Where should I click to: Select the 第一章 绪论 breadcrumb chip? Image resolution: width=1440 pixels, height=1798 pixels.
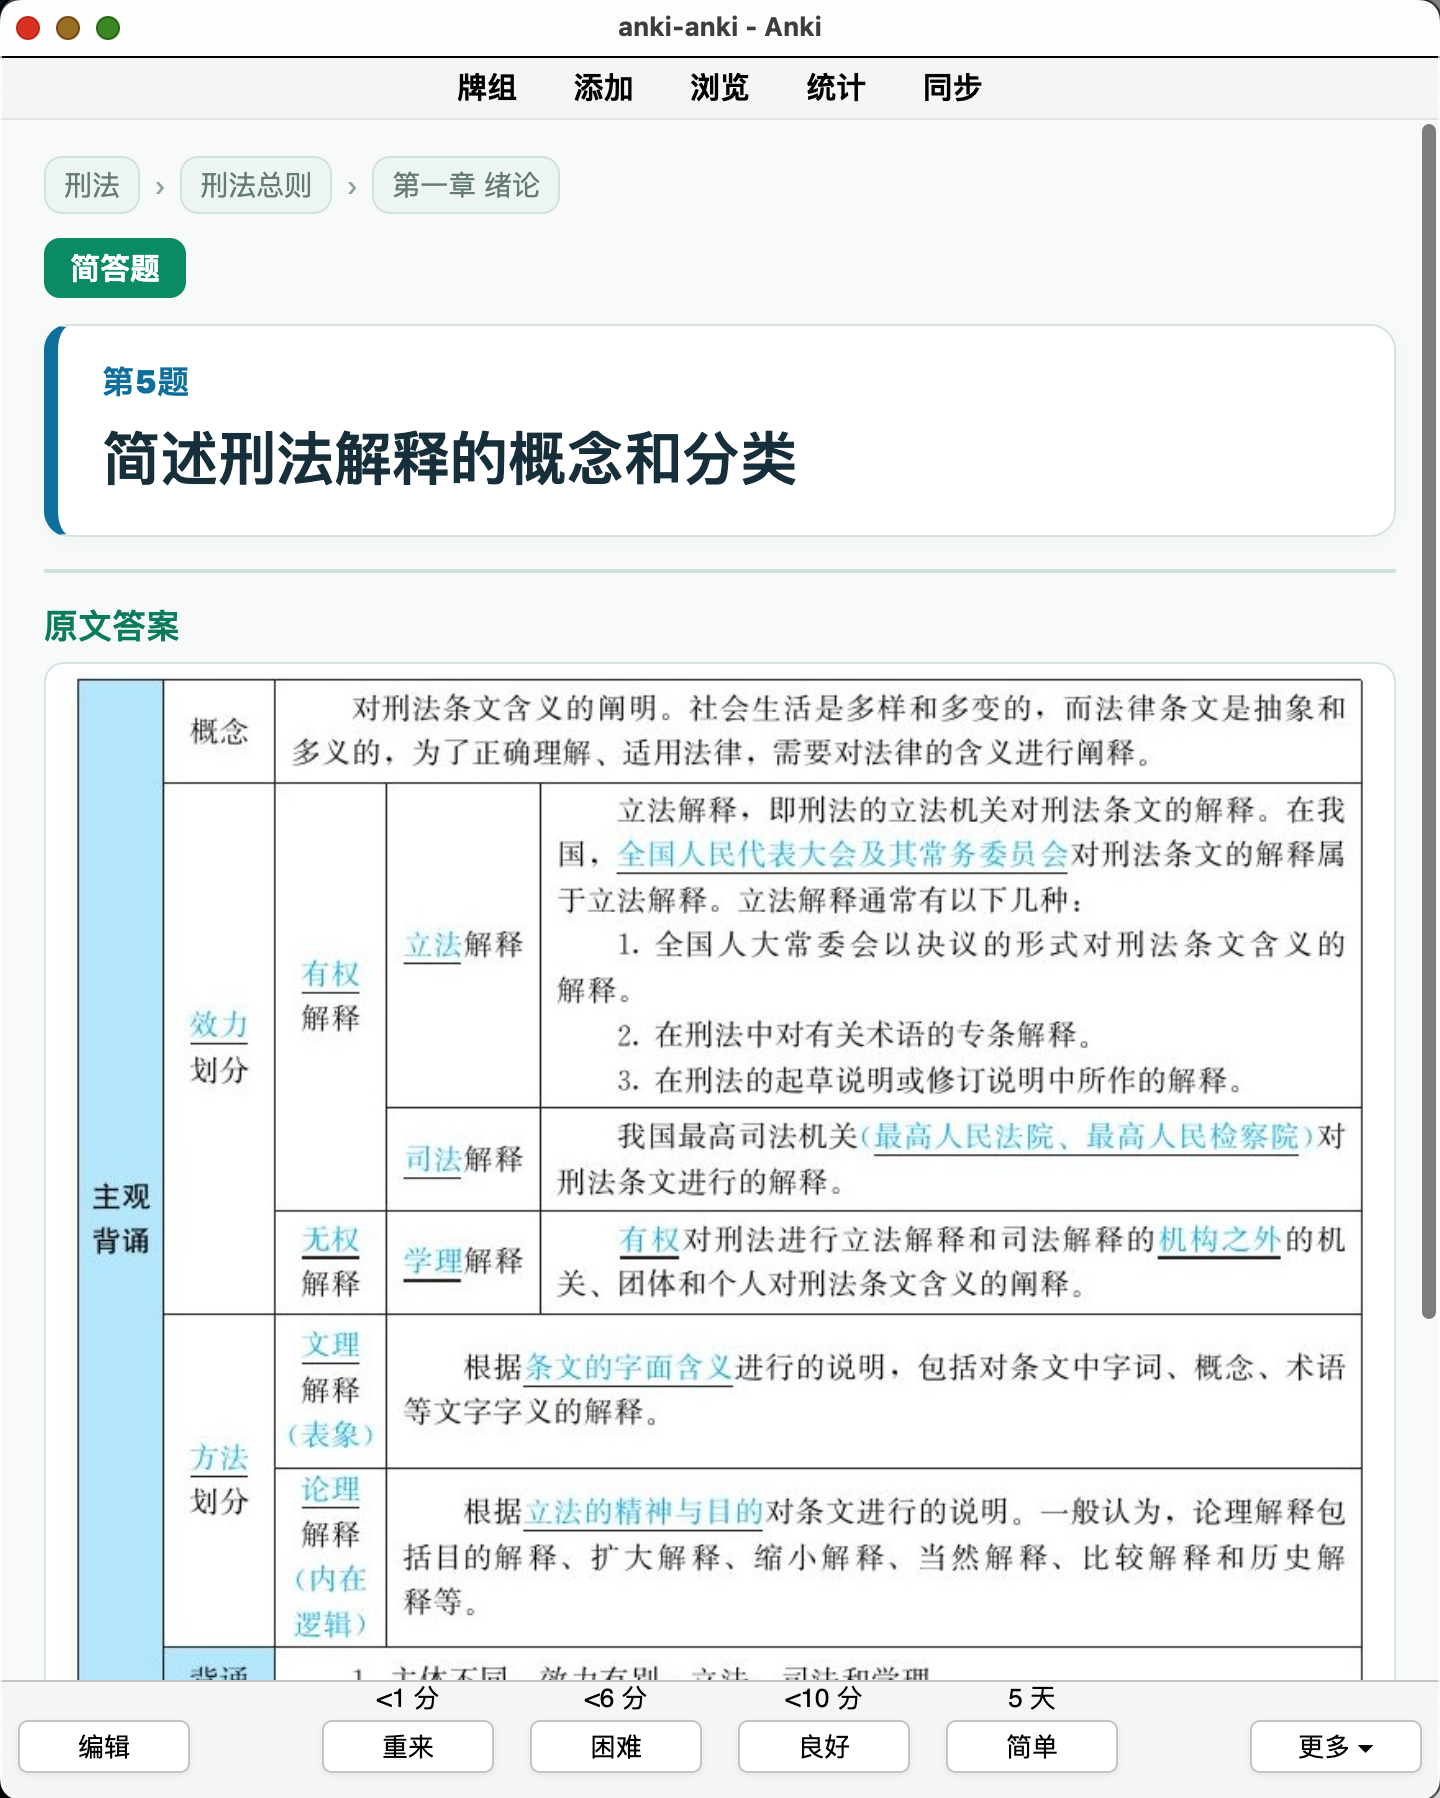pyautogui.click(x=466, y=185)
